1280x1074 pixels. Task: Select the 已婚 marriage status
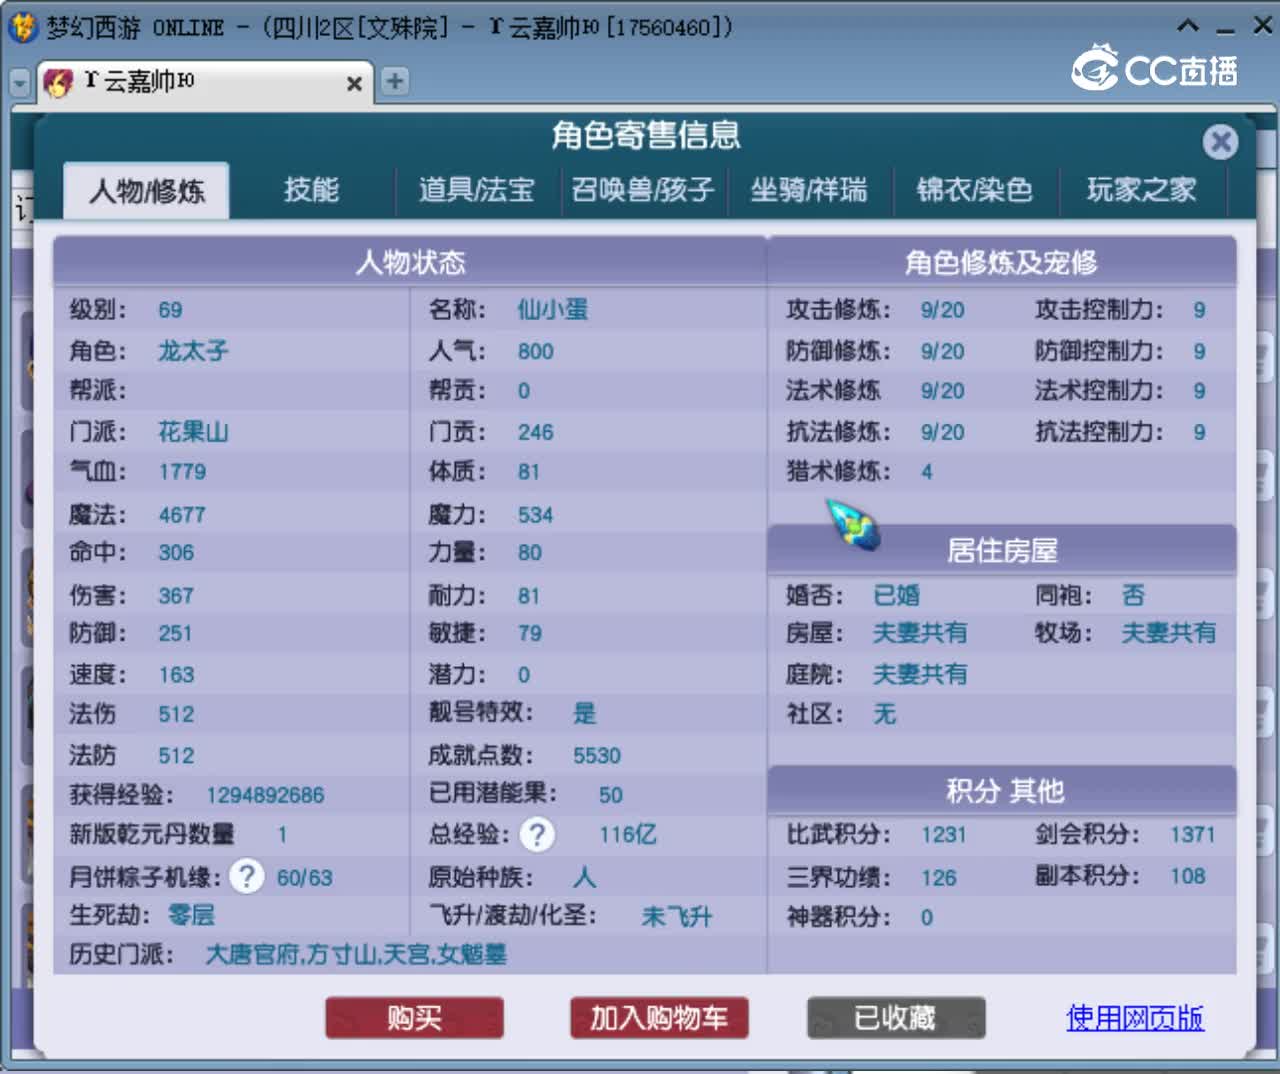pos(896,595)
